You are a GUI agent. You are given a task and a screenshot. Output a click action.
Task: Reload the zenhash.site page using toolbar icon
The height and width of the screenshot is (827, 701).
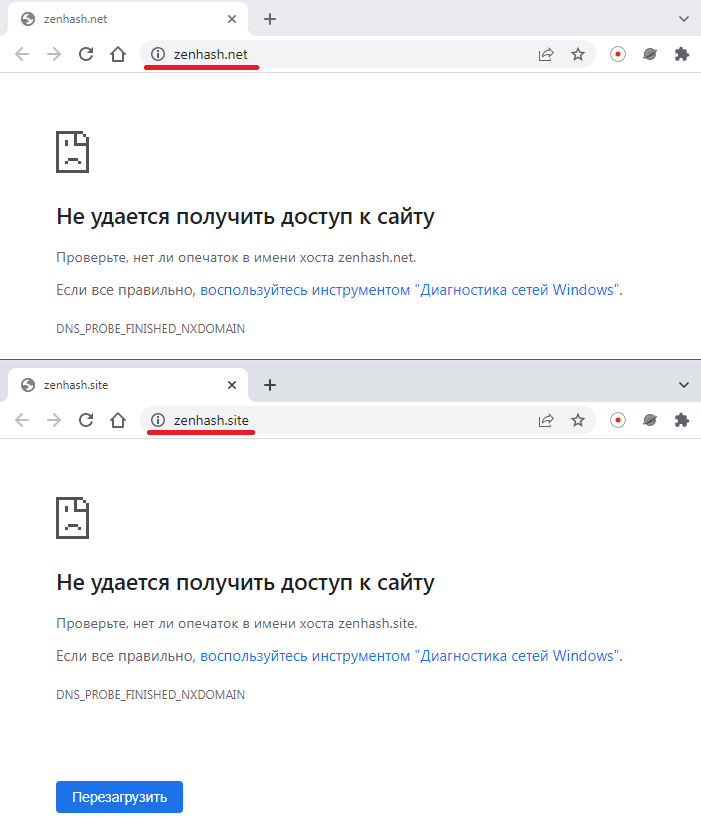[x=86, y=420]
